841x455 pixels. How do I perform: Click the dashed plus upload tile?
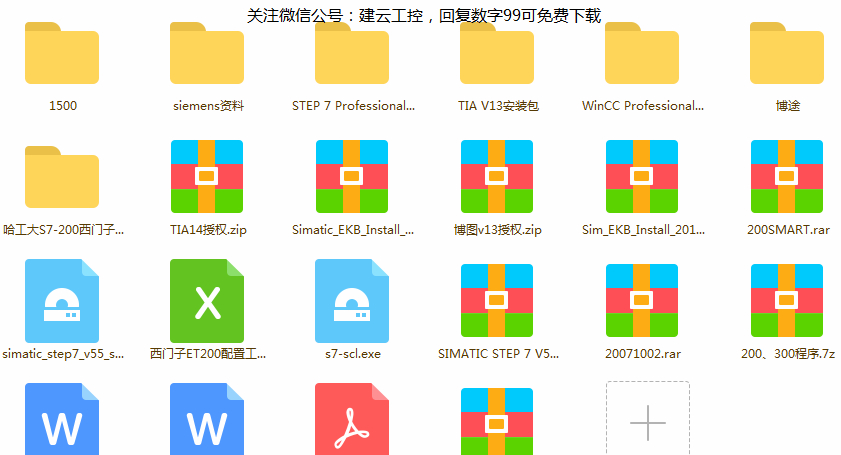coord(648,419)
